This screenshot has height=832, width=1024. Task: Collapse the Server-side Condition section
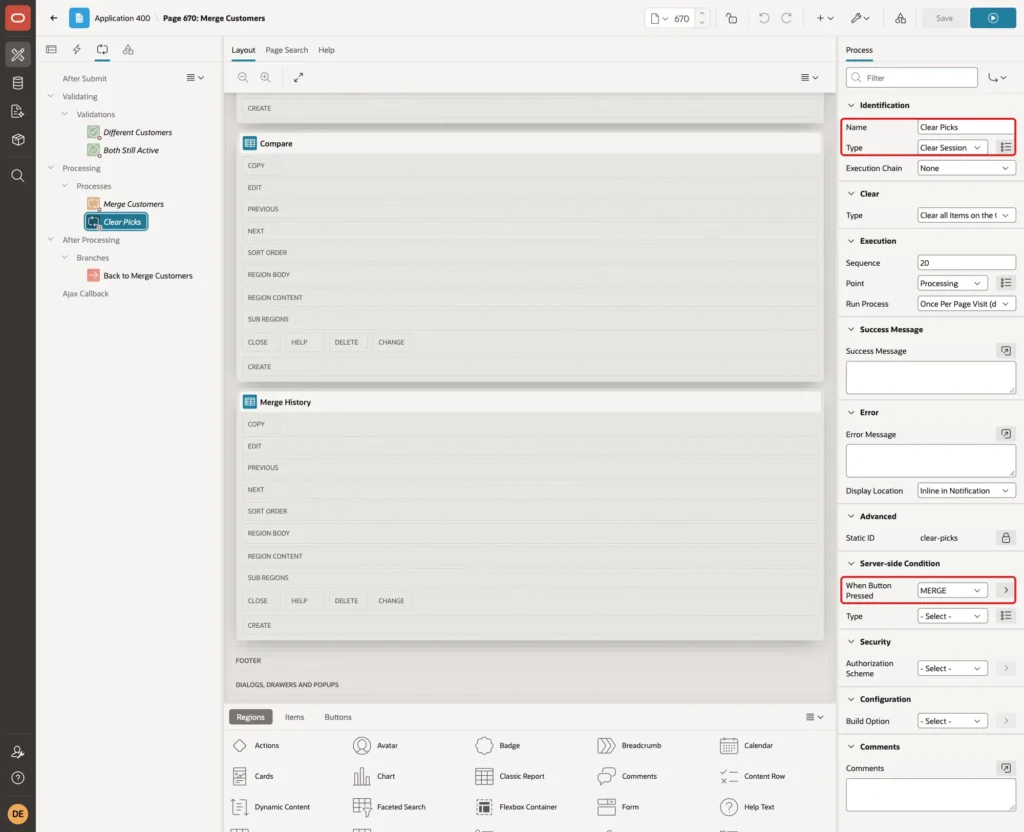pyautogui.click(x=851, y=564)
